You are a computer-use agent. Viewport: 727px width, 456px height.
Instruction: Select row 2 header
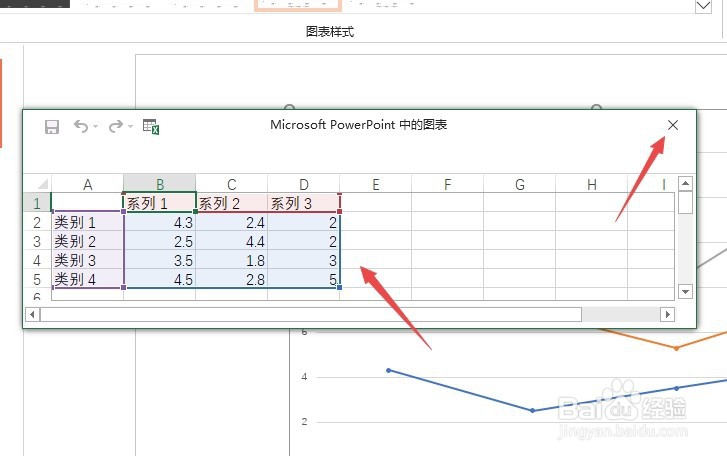37,222
